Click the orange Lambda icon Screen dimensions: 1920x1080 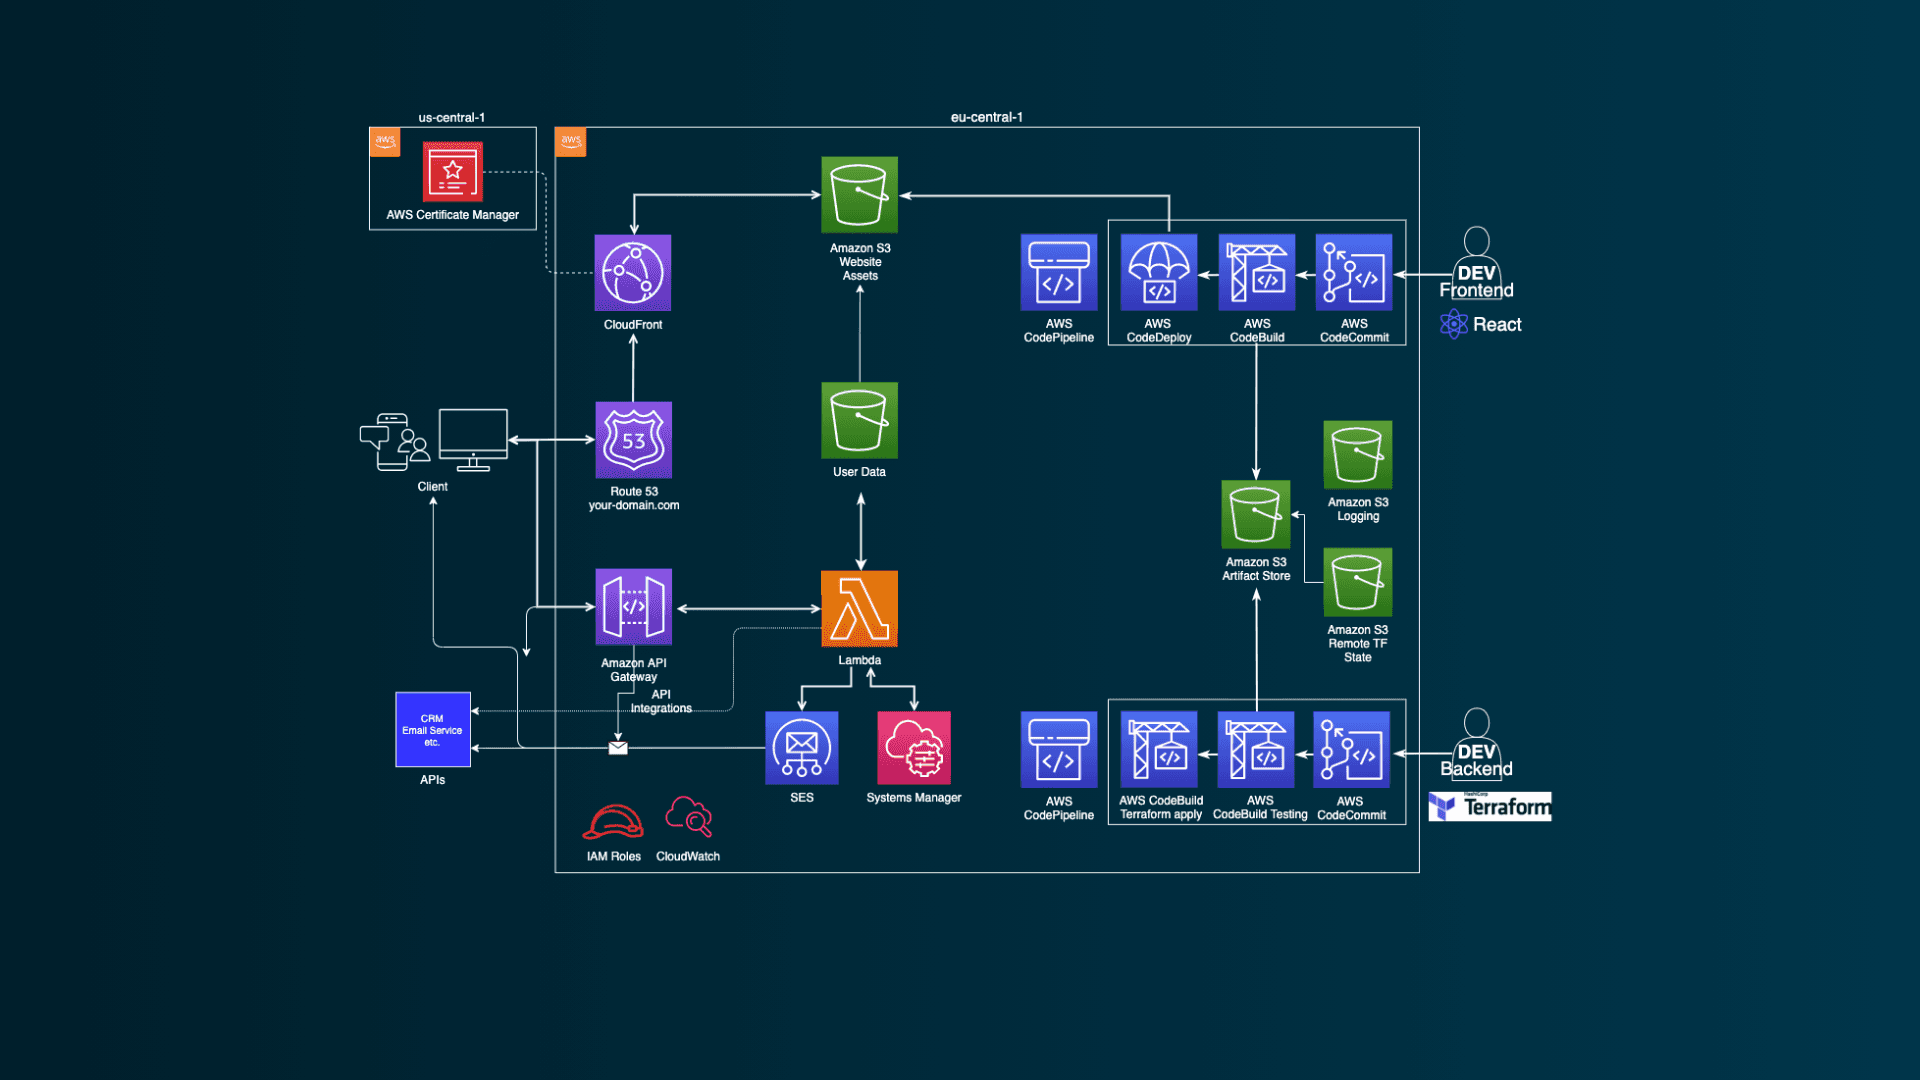pyautogui.click(x=859, y=608)
